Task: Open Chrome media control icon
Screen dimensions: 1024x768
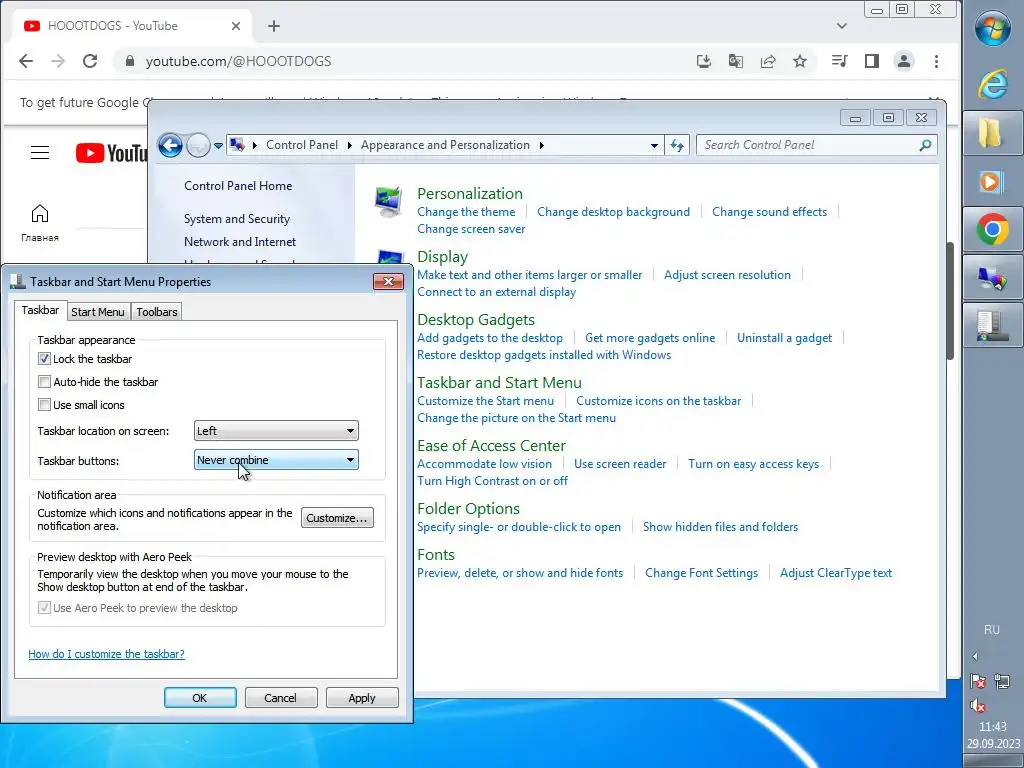Action: click(x=840, y=61)
